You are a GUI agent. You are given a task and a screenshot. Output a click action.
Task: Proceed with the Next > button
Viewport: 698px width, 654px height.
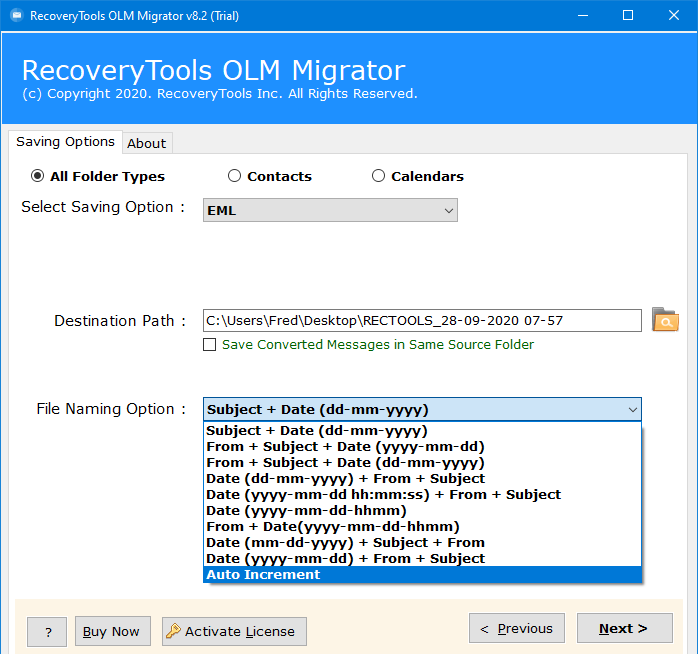(625, 628)
